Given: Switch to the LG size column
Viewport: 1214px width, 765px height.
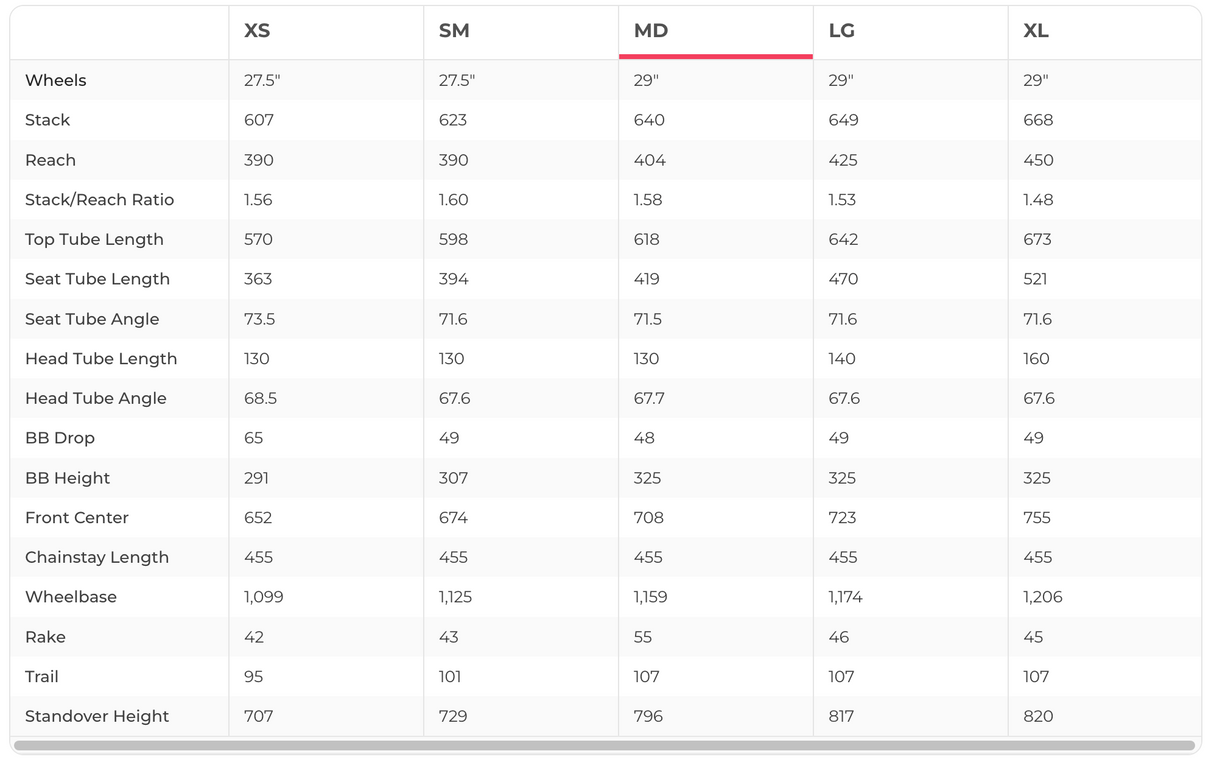Looking at the screenshot, I should click(842, 31).
